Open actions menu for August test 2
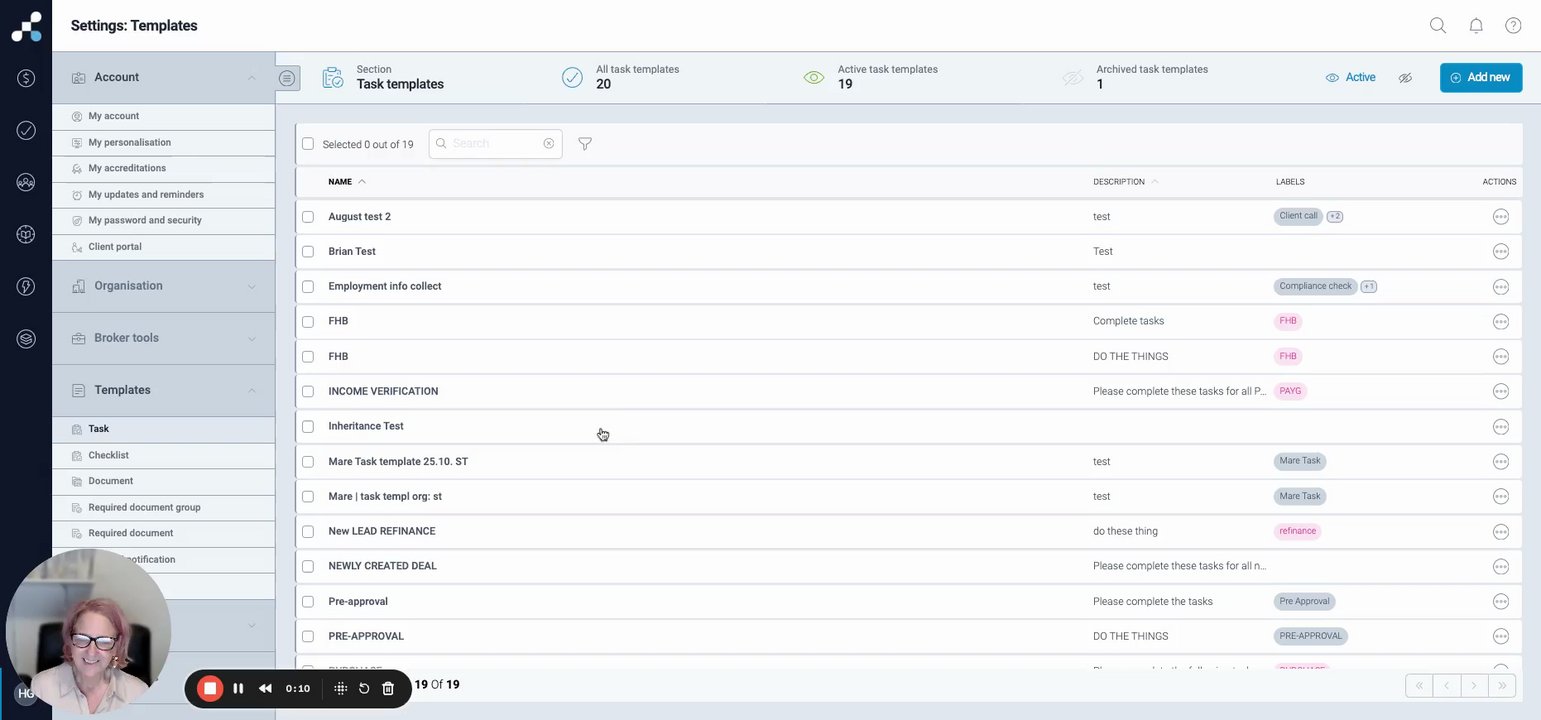Image resolution: width=1541 pixels, height=720 pixels. (1500, 217)
